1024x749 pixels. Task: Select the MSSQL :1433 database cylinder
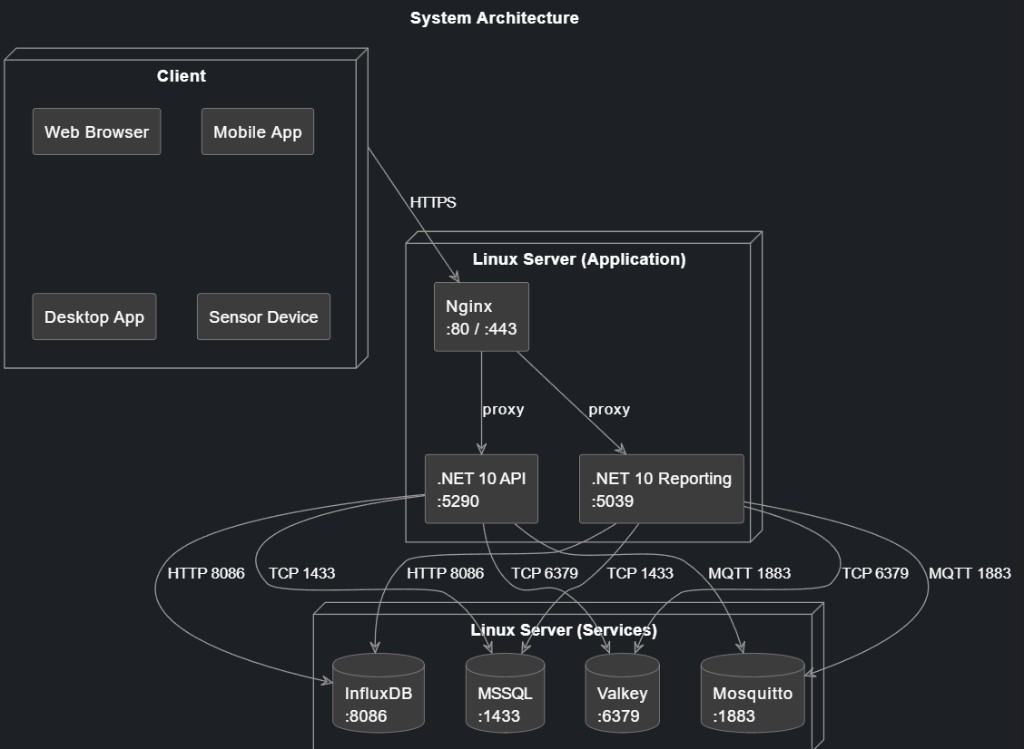point(505,693)
